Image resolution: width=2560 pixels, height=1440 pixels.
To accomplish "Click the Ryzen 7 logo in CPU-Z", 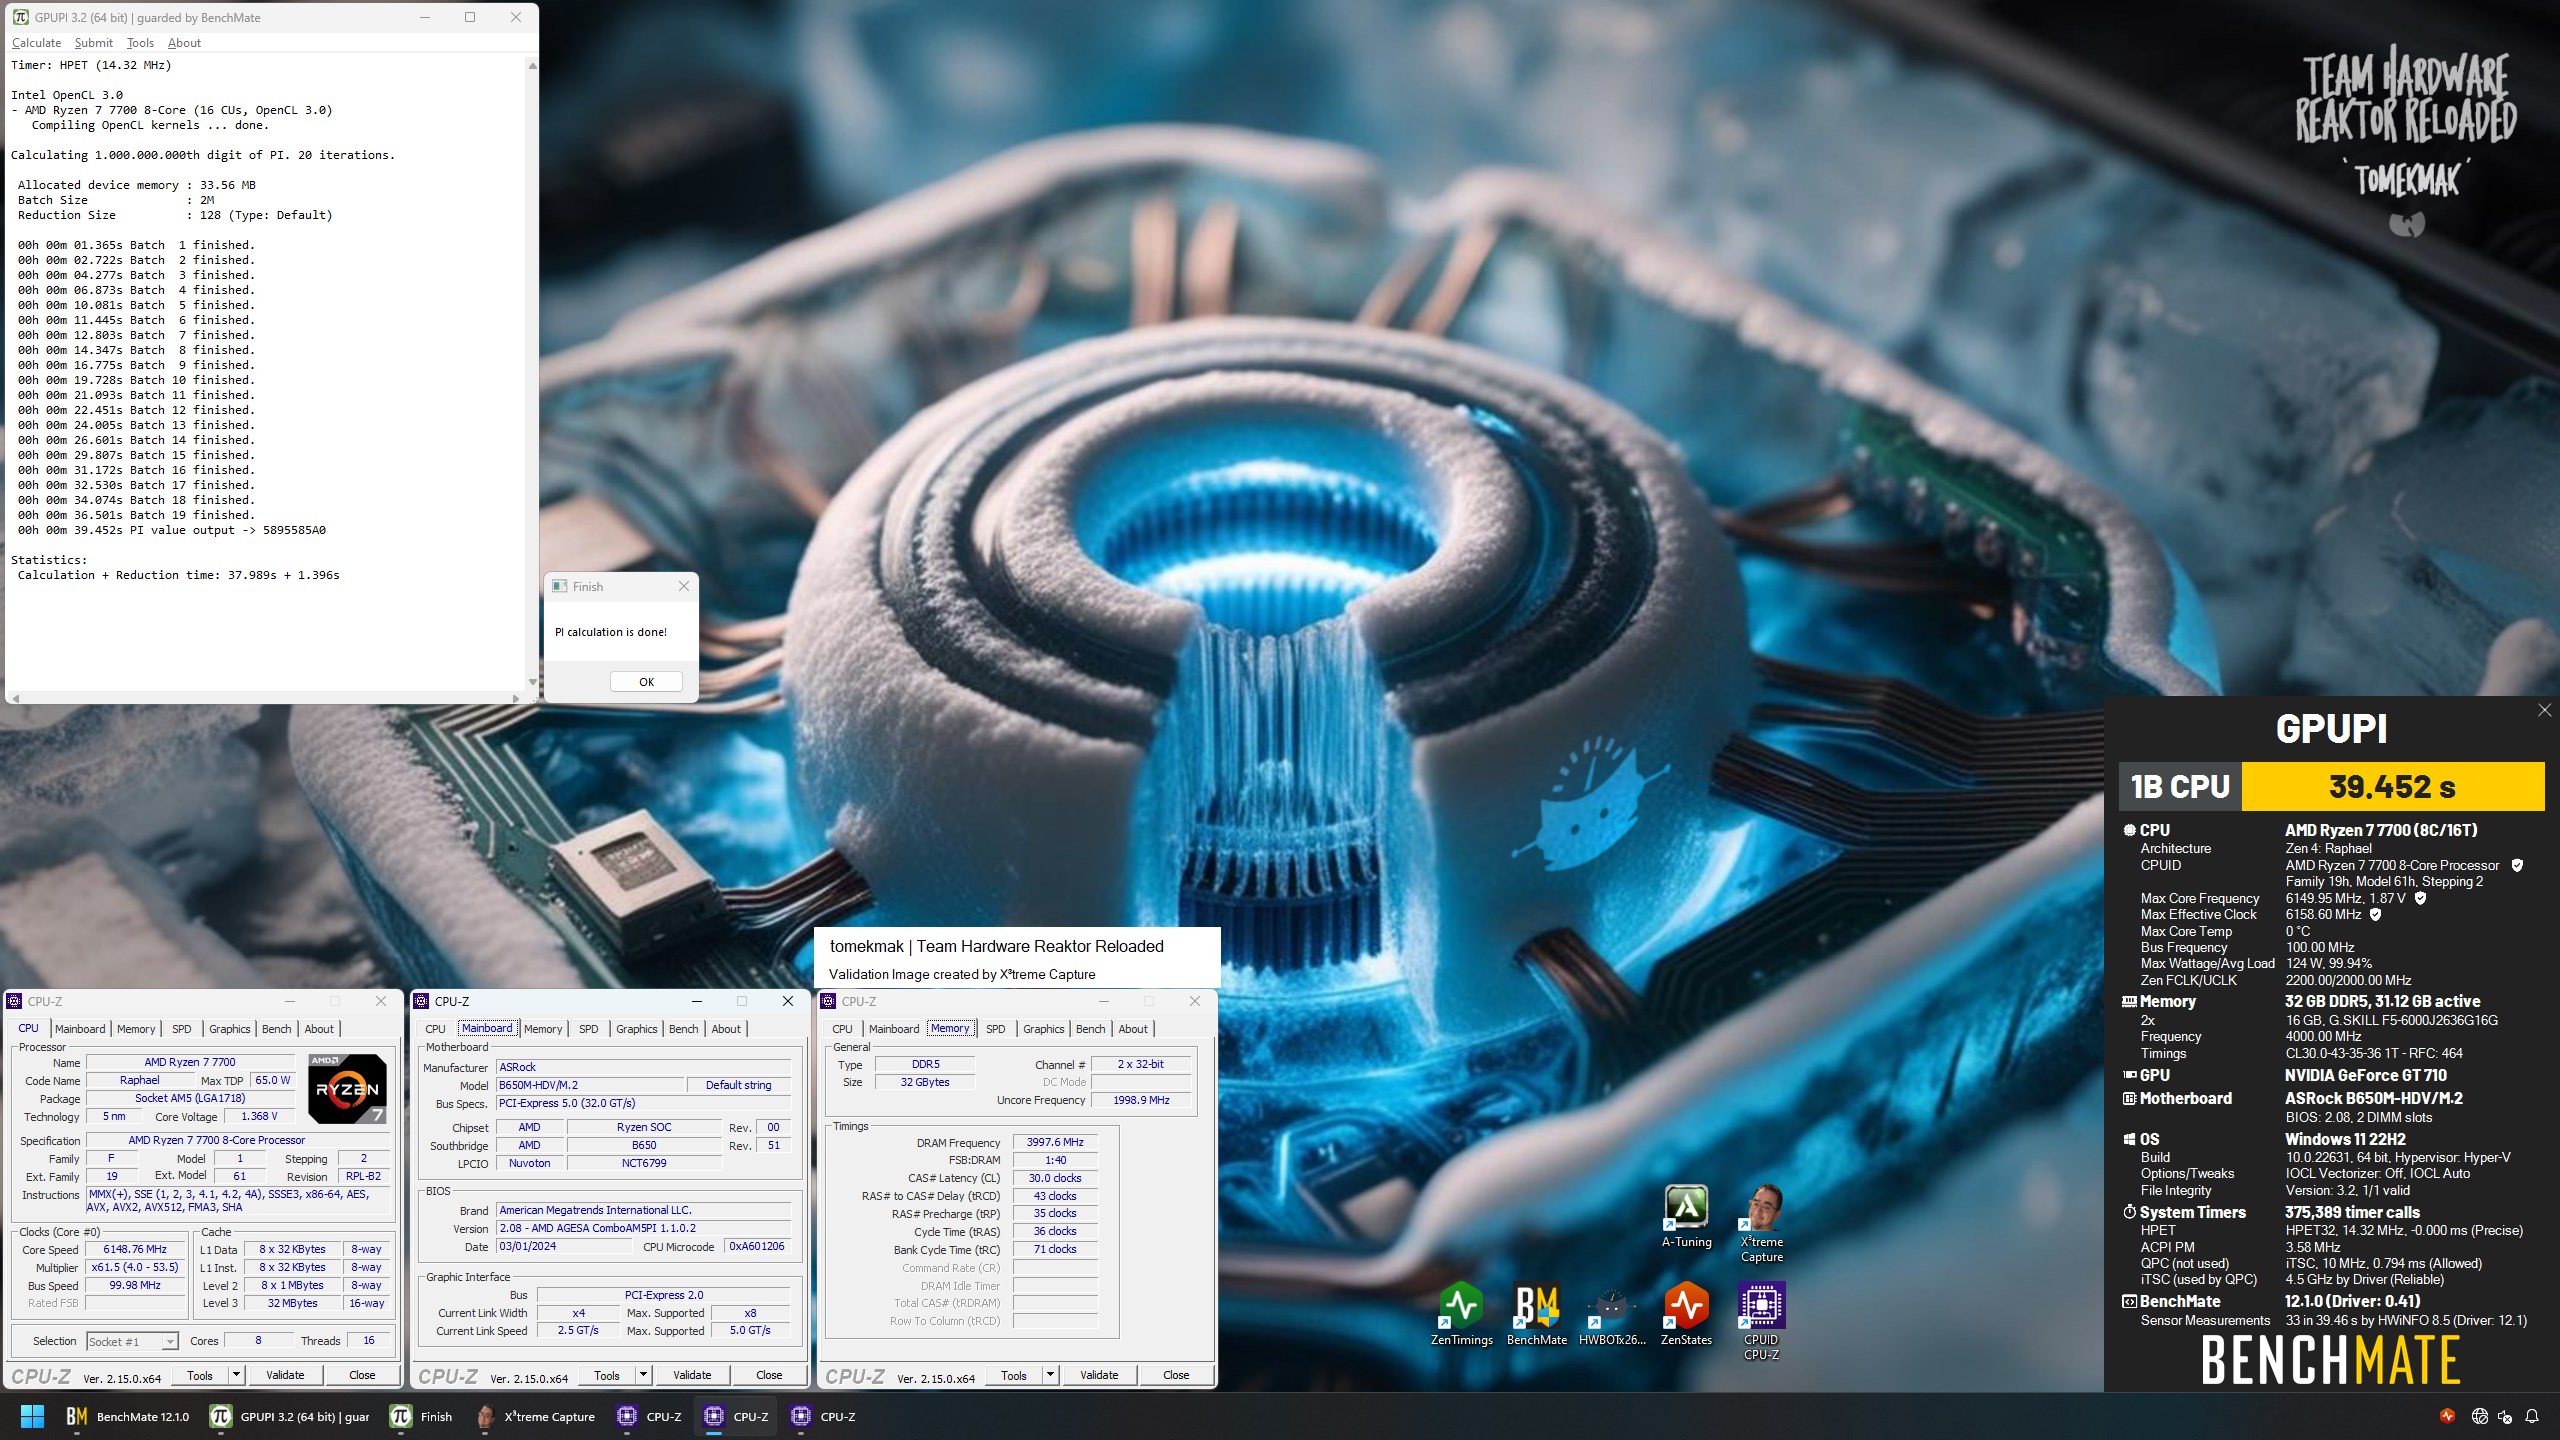I will tap(347, 1088).
